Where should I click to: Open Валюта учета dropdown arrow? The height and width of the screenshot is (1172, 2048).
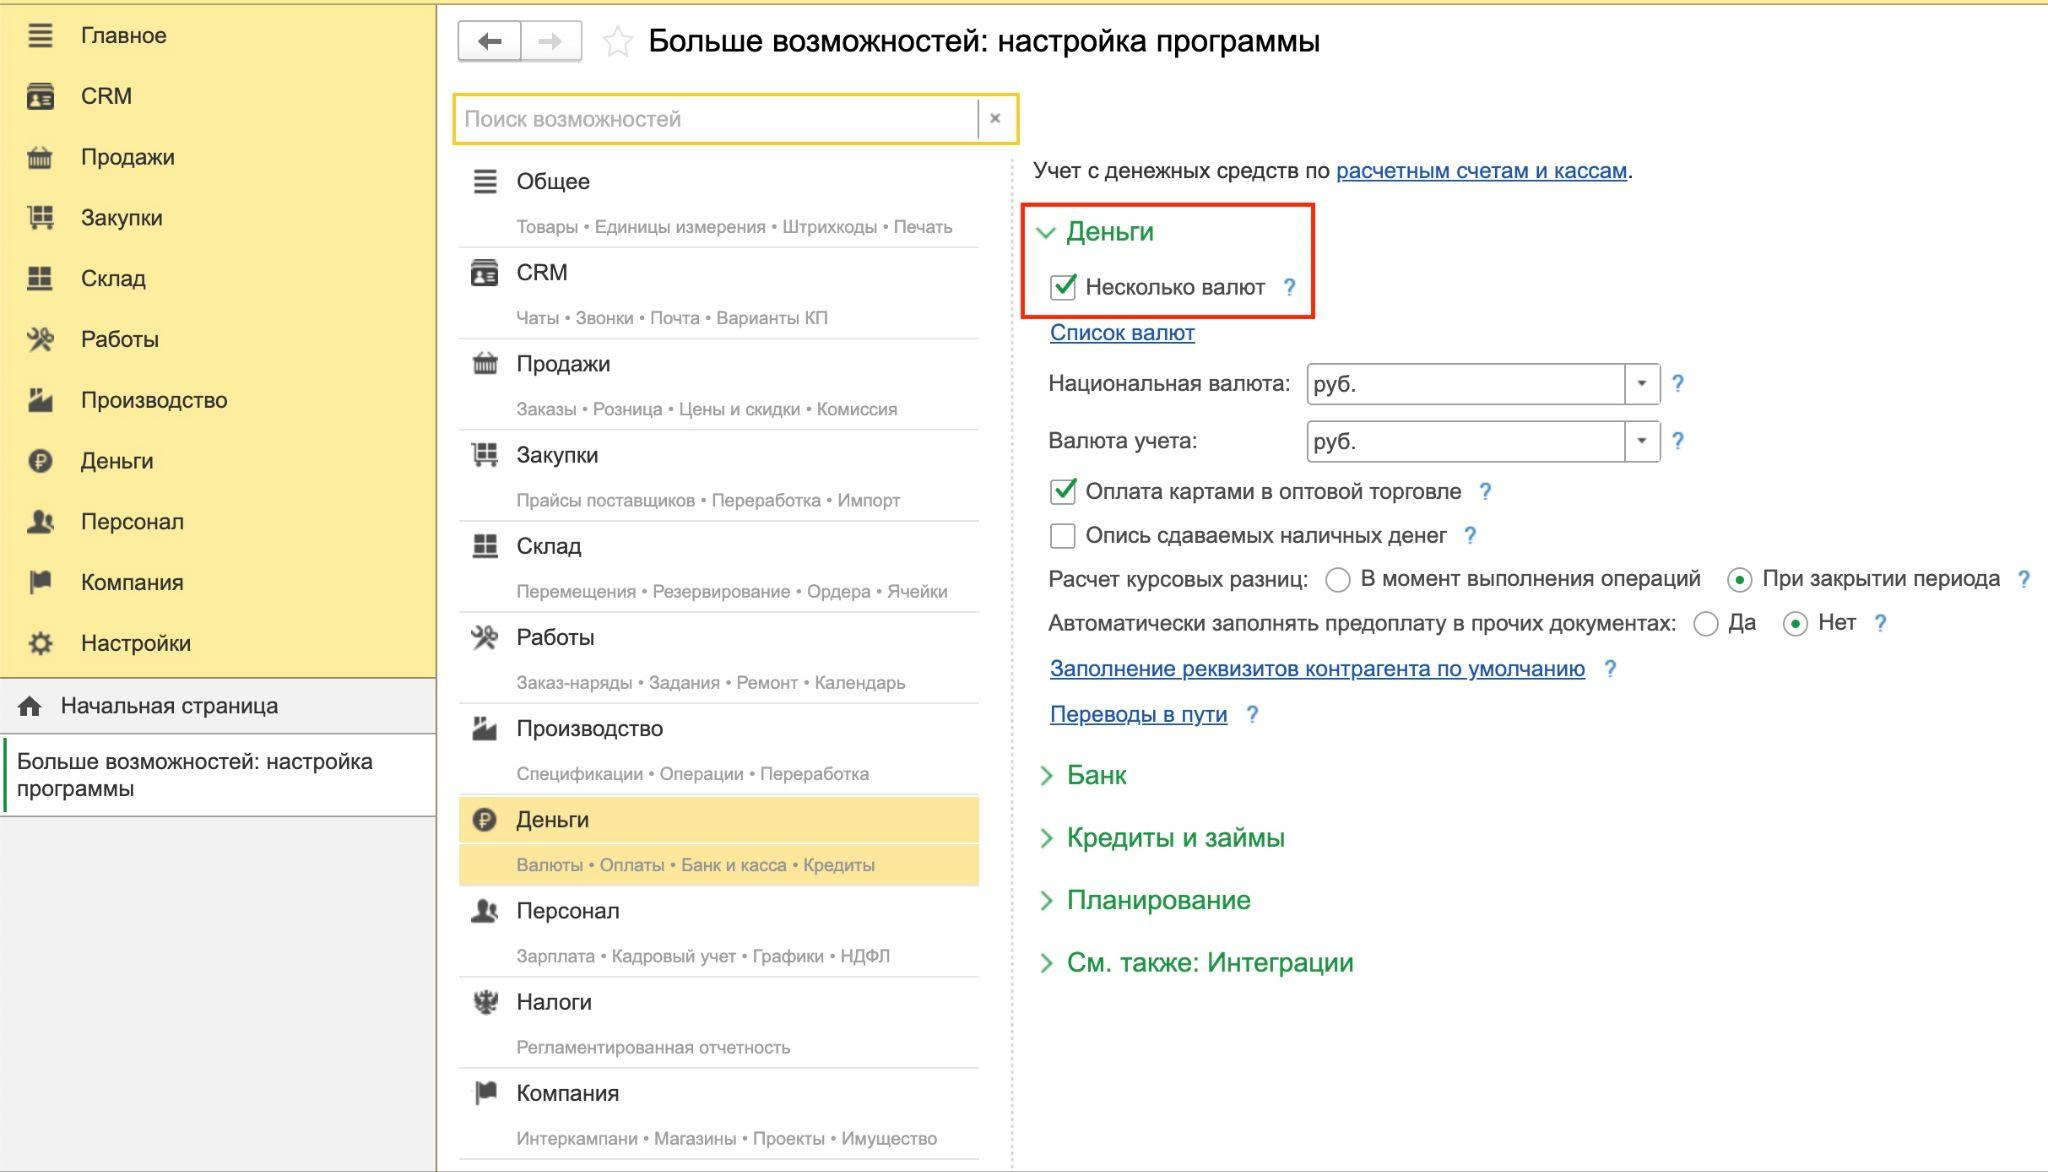tap(1642, 441)
